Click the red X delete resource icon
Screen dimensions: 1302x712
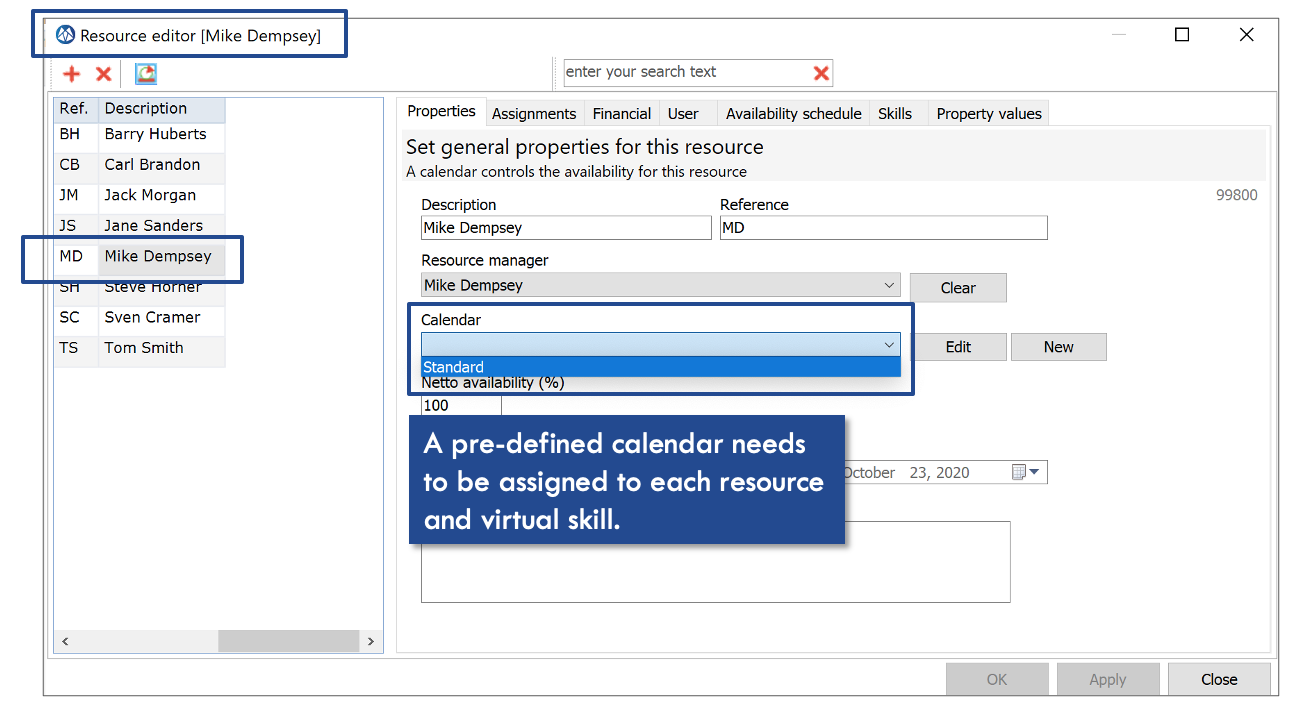(x=103, y=74)
